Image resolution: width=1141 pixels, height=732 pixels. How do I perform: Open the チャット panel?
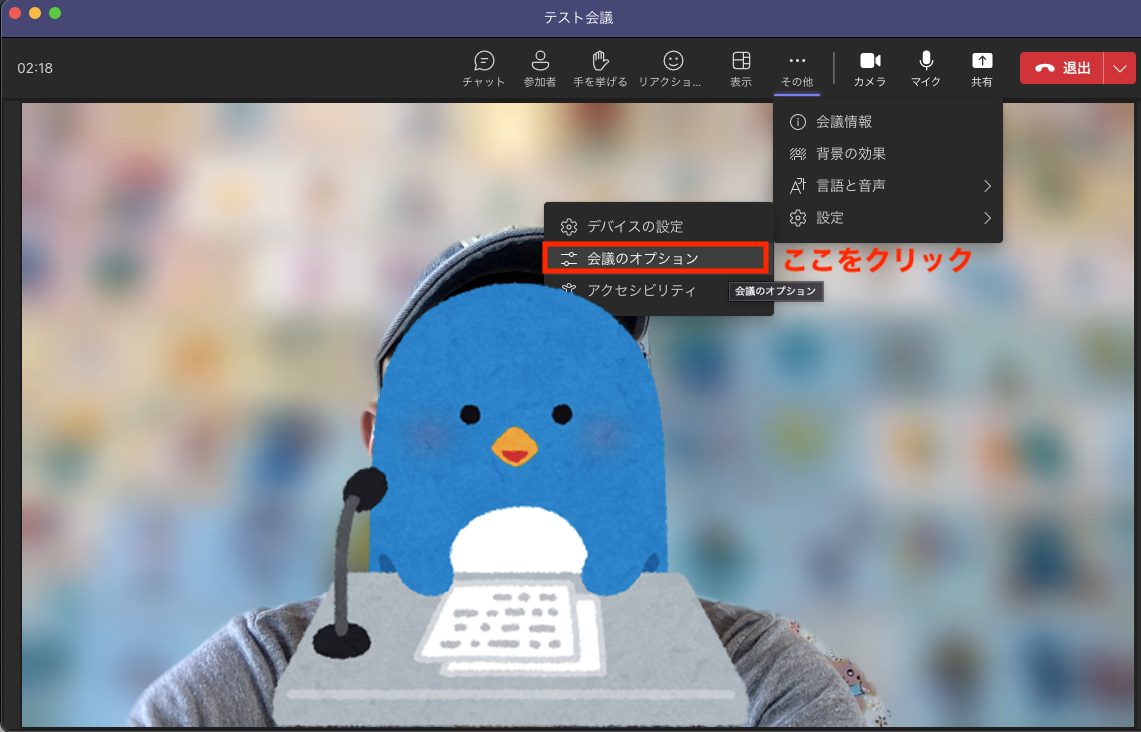pos(483,68)
